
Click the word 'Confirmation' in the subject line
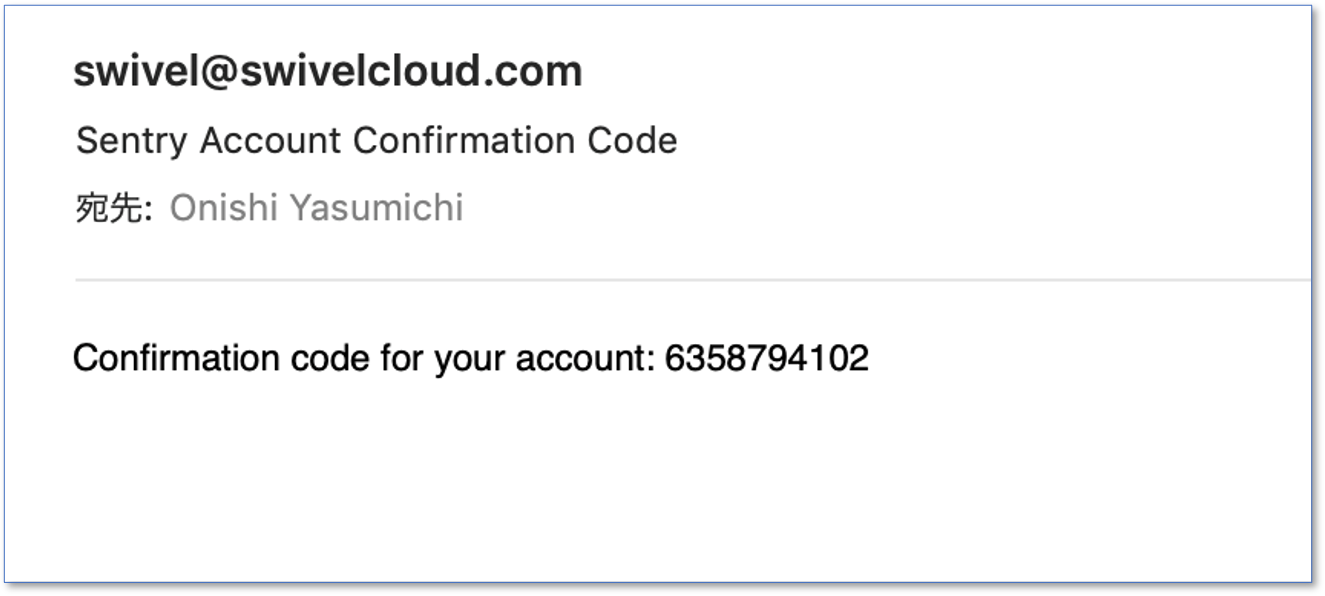(x=465, y=140)
